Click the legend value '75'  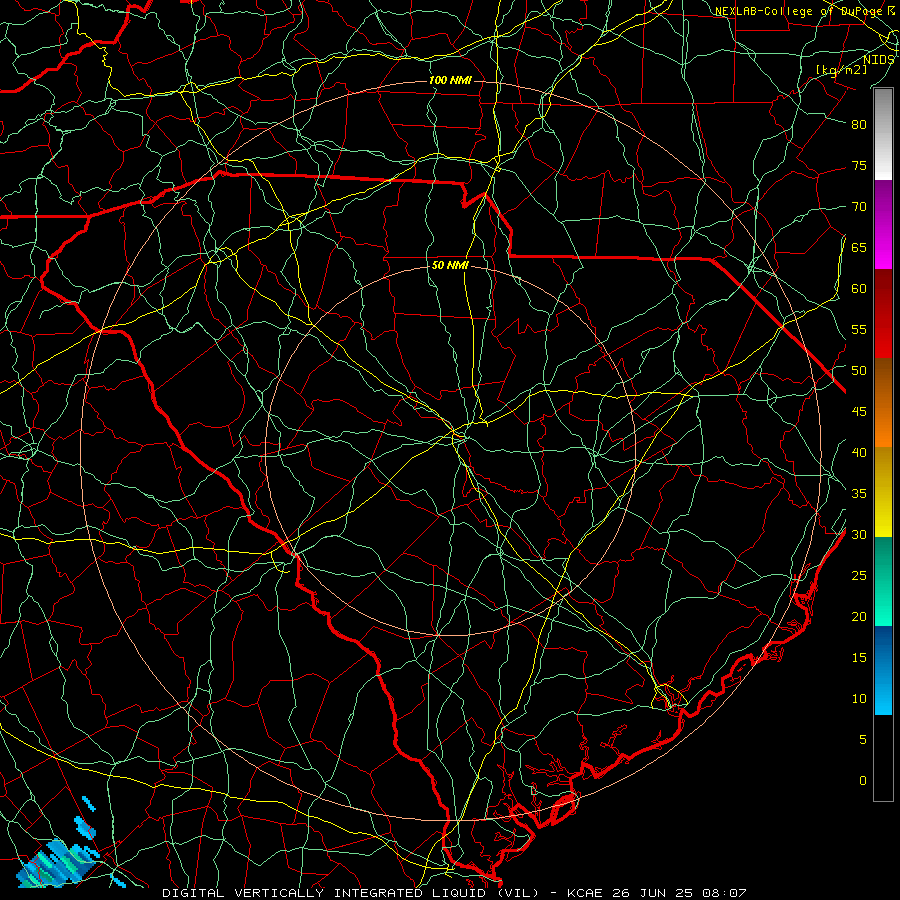[859, 166]
